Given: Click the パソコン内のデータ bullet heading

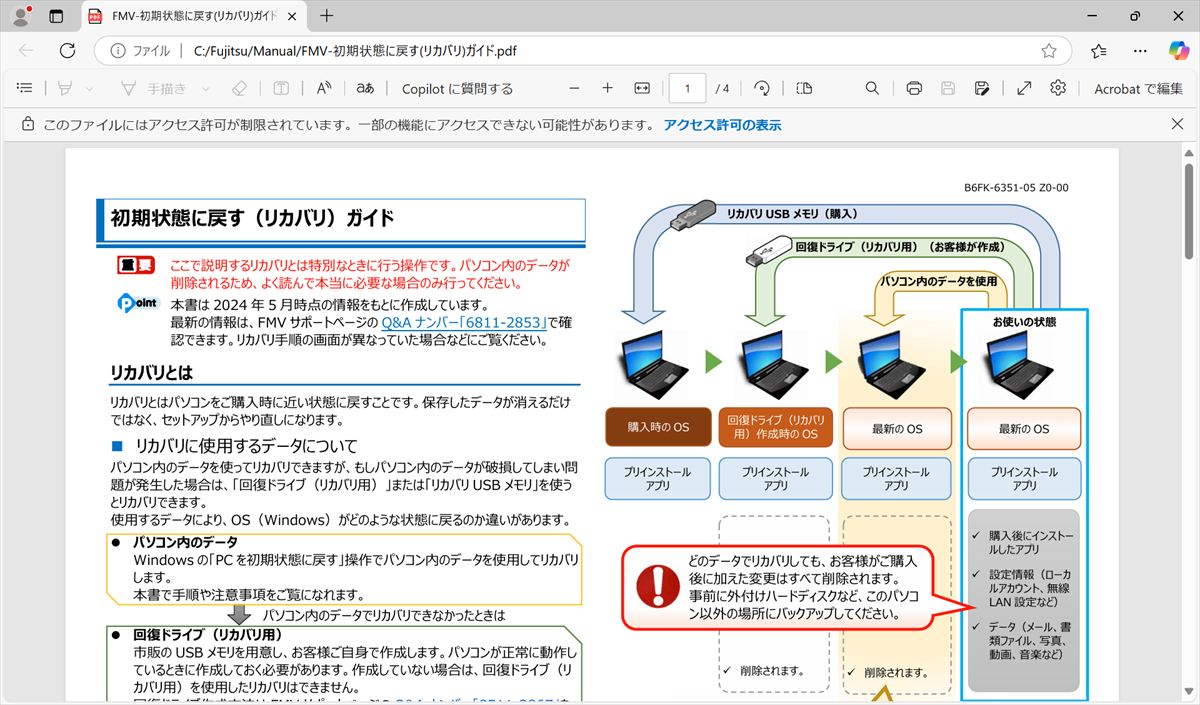Looking at the screenshot, I should point(186,541).
